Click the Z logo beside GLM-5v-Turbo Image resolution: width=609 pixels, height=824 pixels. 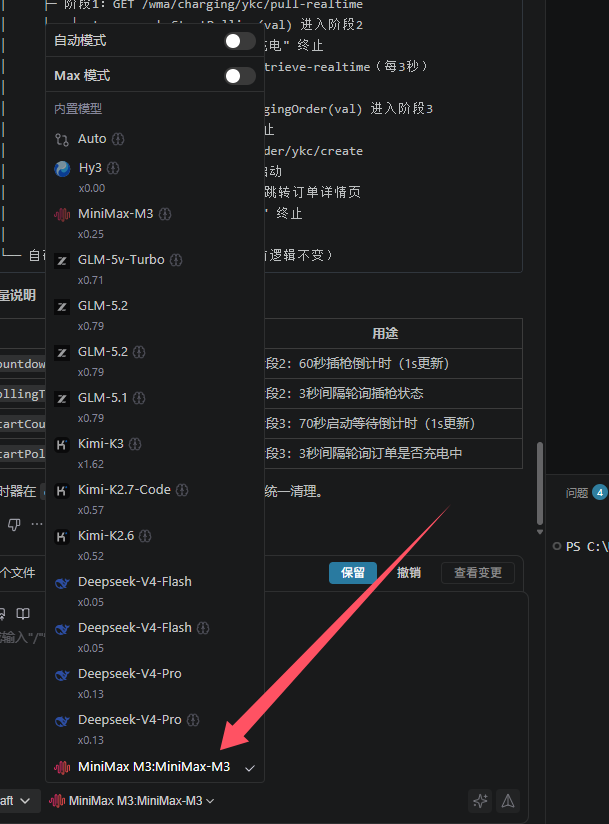click(62, 261)
